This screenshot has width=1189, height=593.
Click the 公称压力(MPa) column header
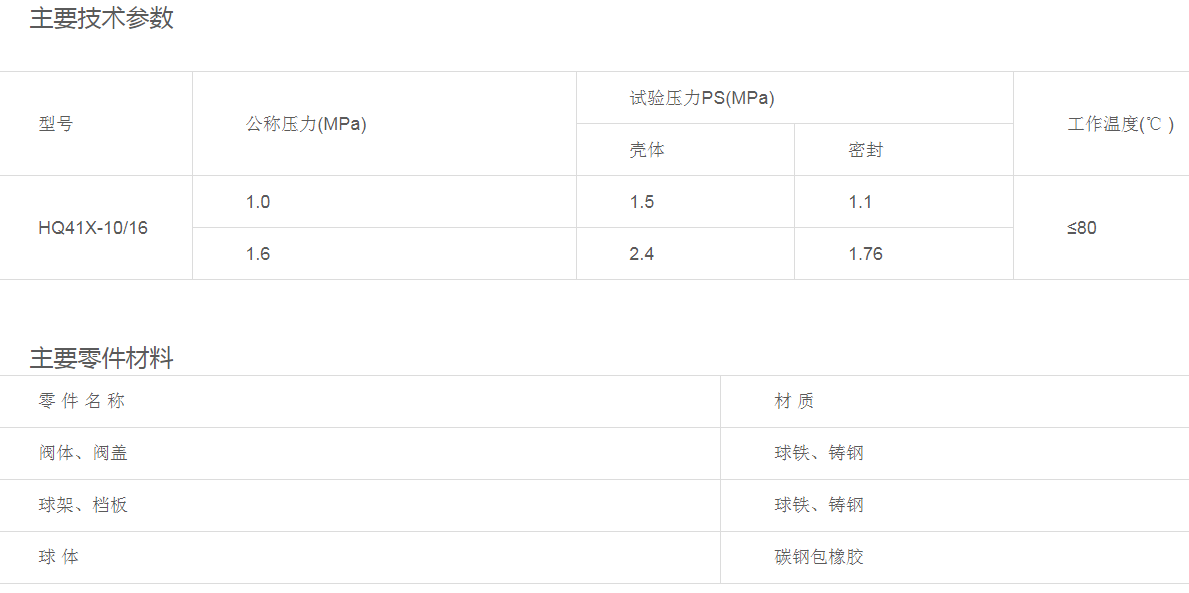306,124
